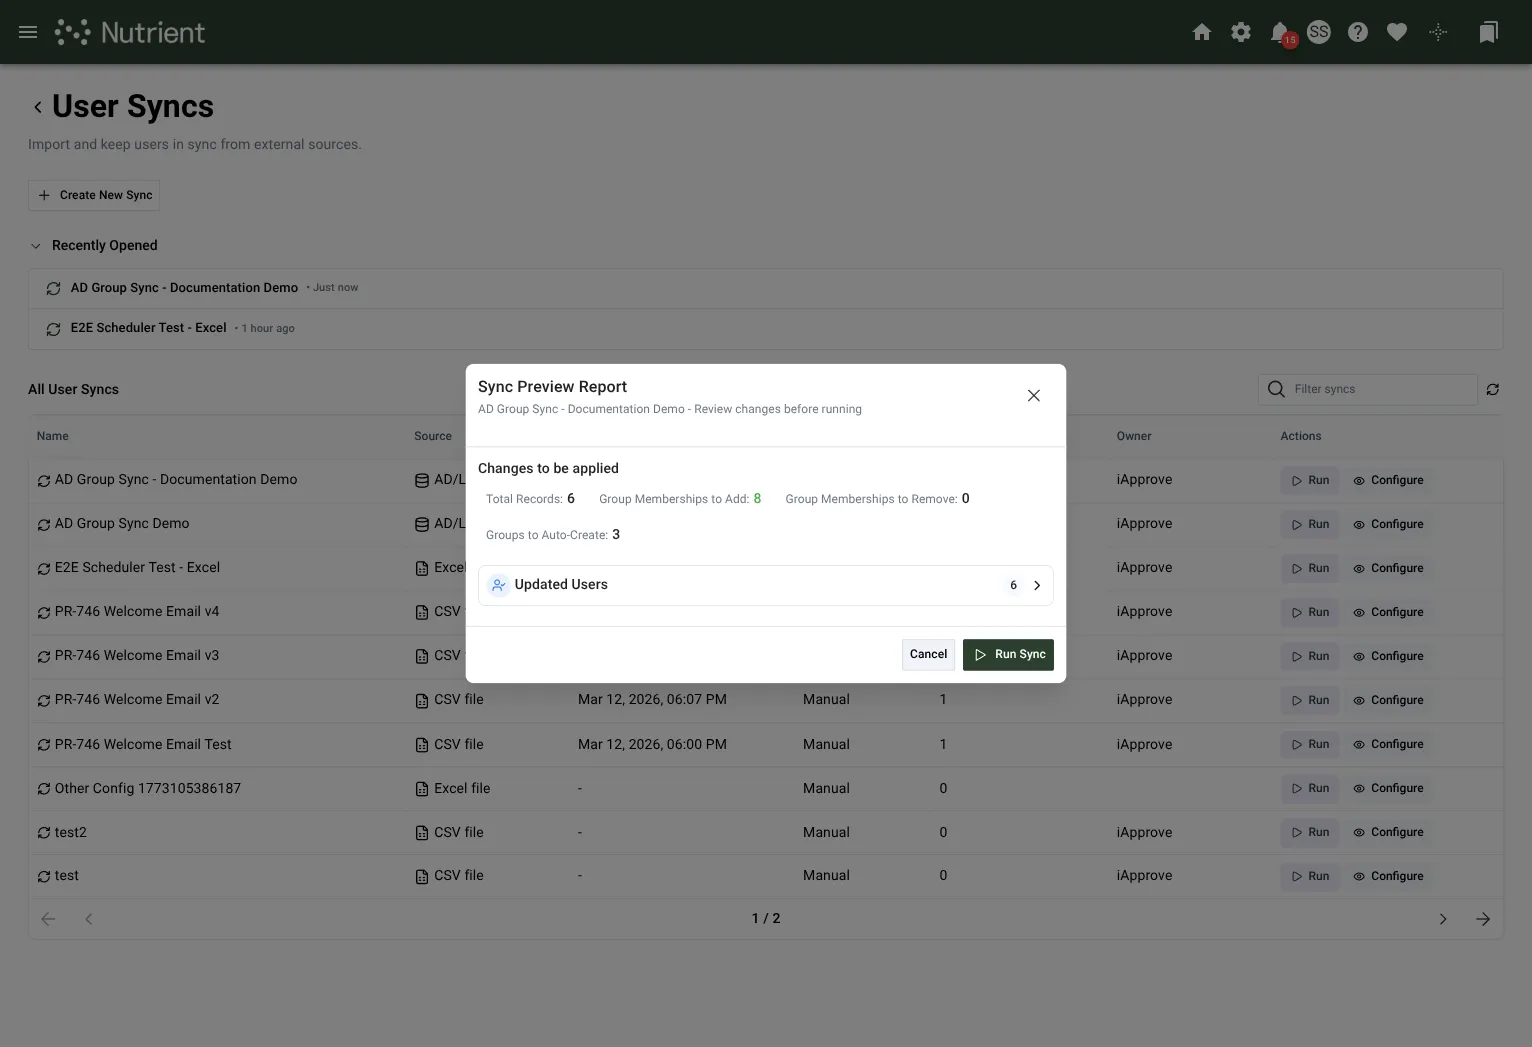Expand the Updated Users row chevron

tap(1037, 585)
